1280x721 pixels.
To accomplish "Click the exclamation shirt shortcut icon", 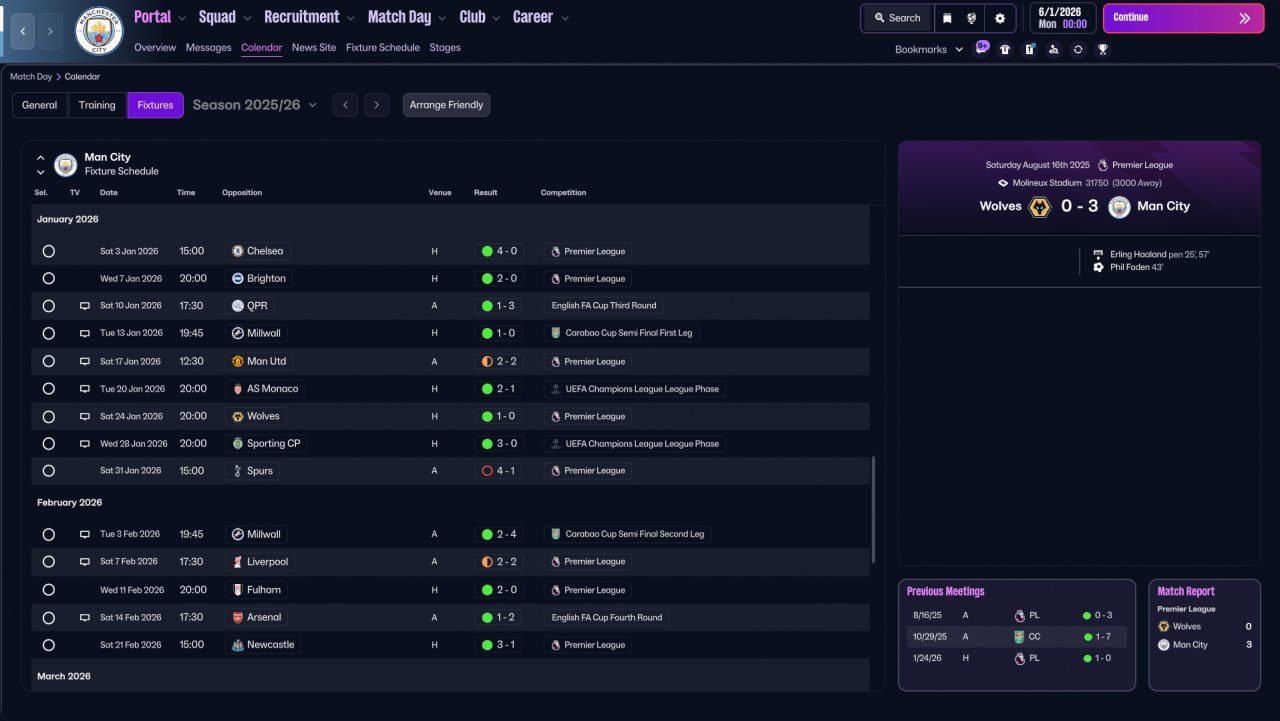I will click(x=1030, y=49).
